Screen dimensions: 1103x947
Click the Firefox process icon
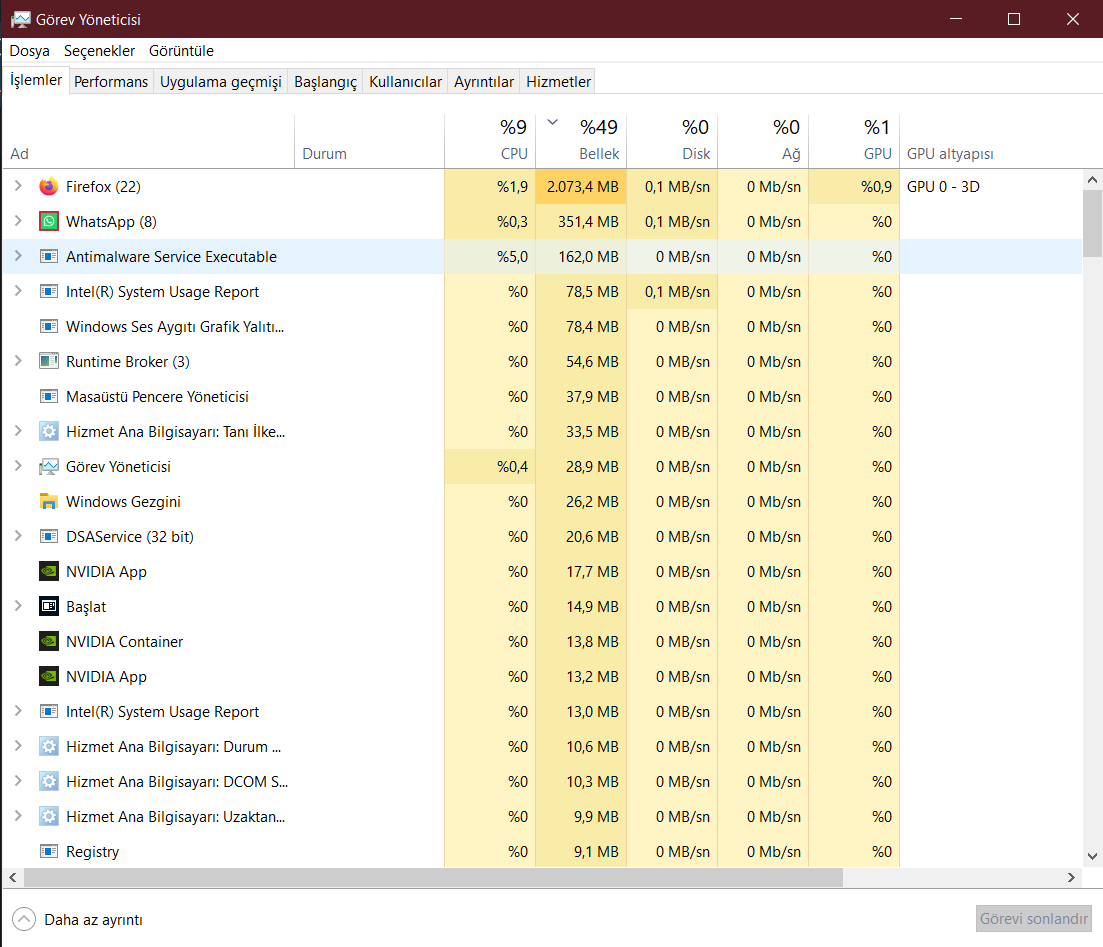tap(49, 186)
